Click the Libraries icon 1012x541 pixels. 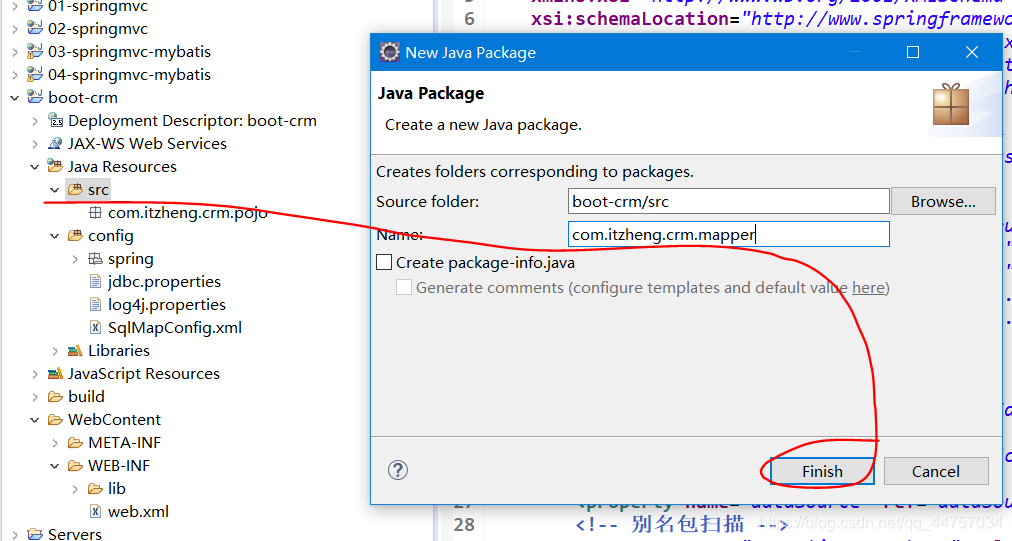[x=76, y=351]
